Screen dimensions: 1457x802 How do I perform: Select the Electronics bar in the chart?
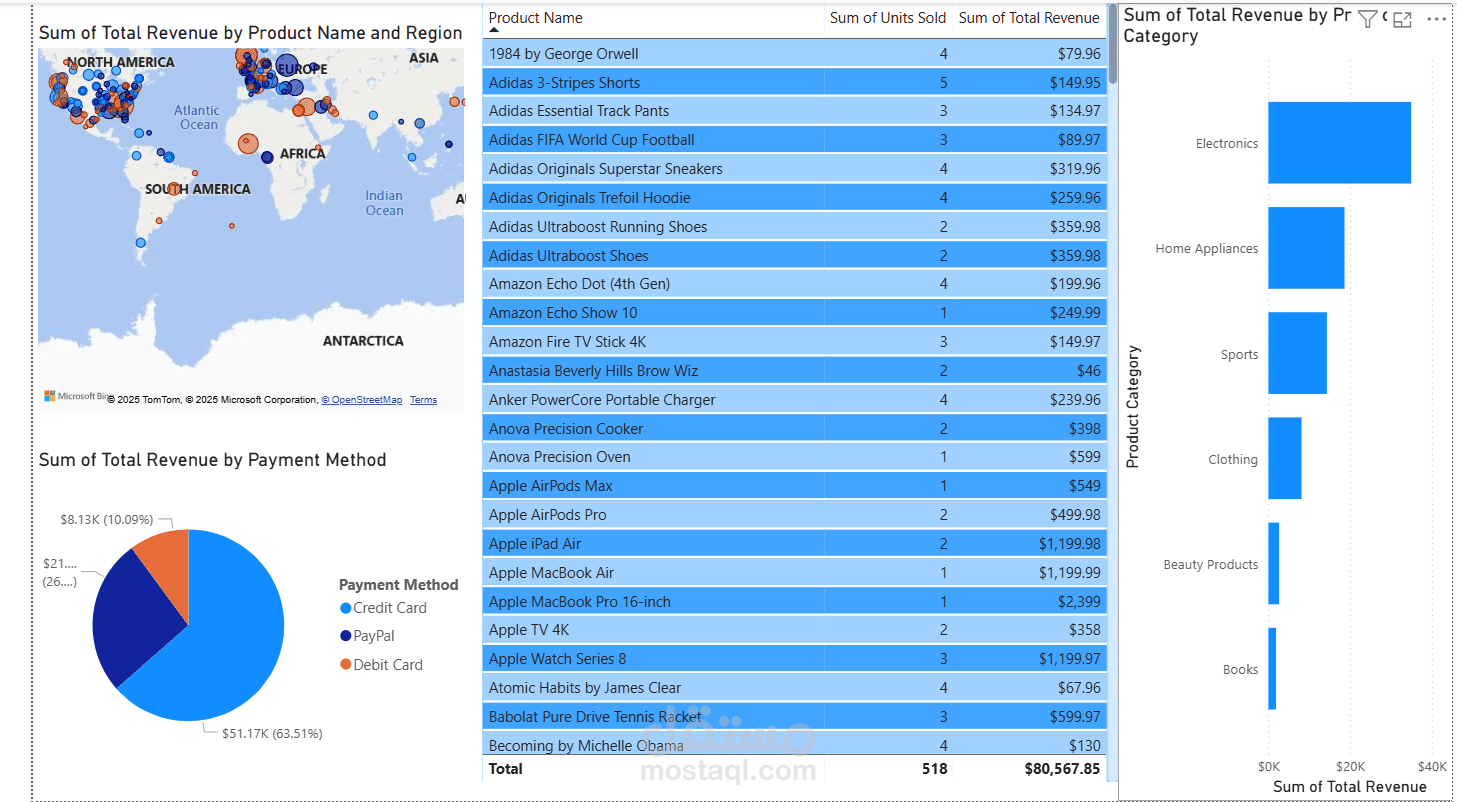[1339, 143]
